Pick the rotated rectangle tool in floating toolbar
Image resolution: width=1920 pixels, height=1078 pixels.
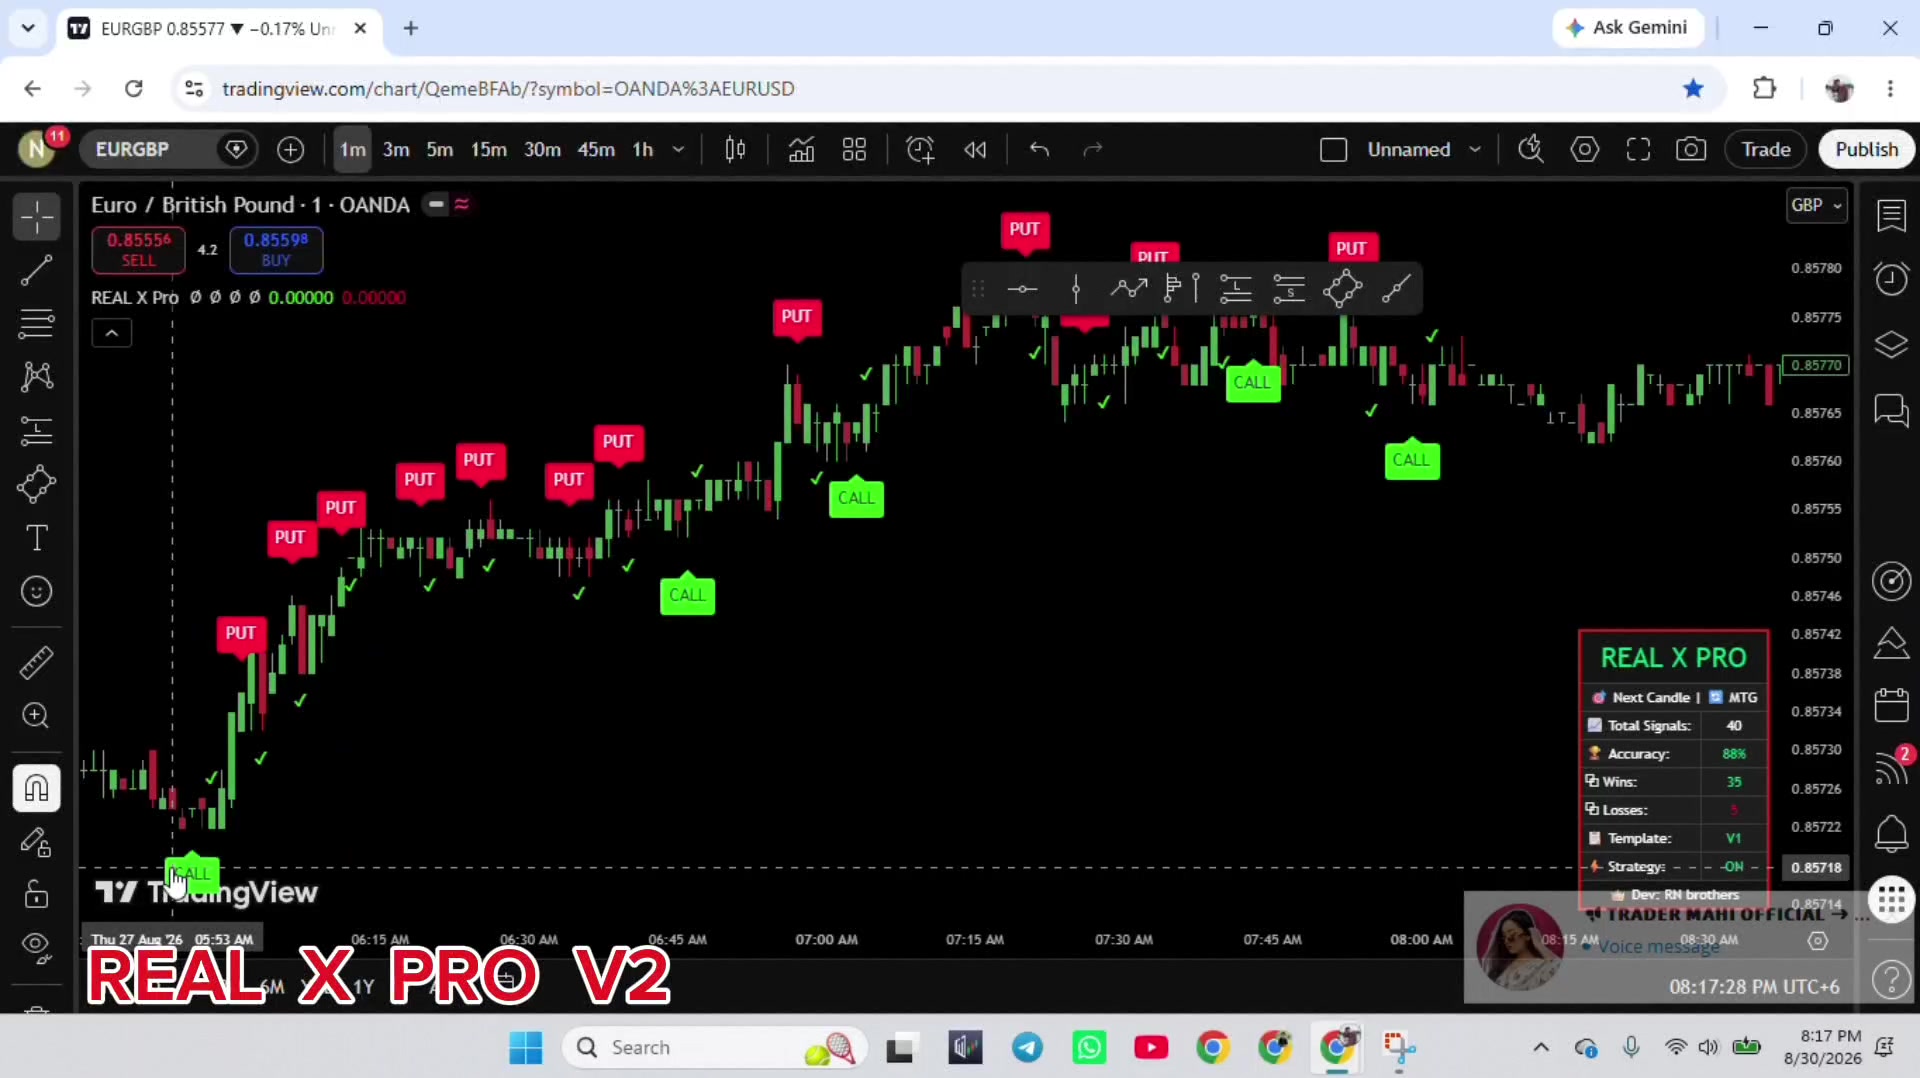pyautogui.click(x=1343, y=289)
